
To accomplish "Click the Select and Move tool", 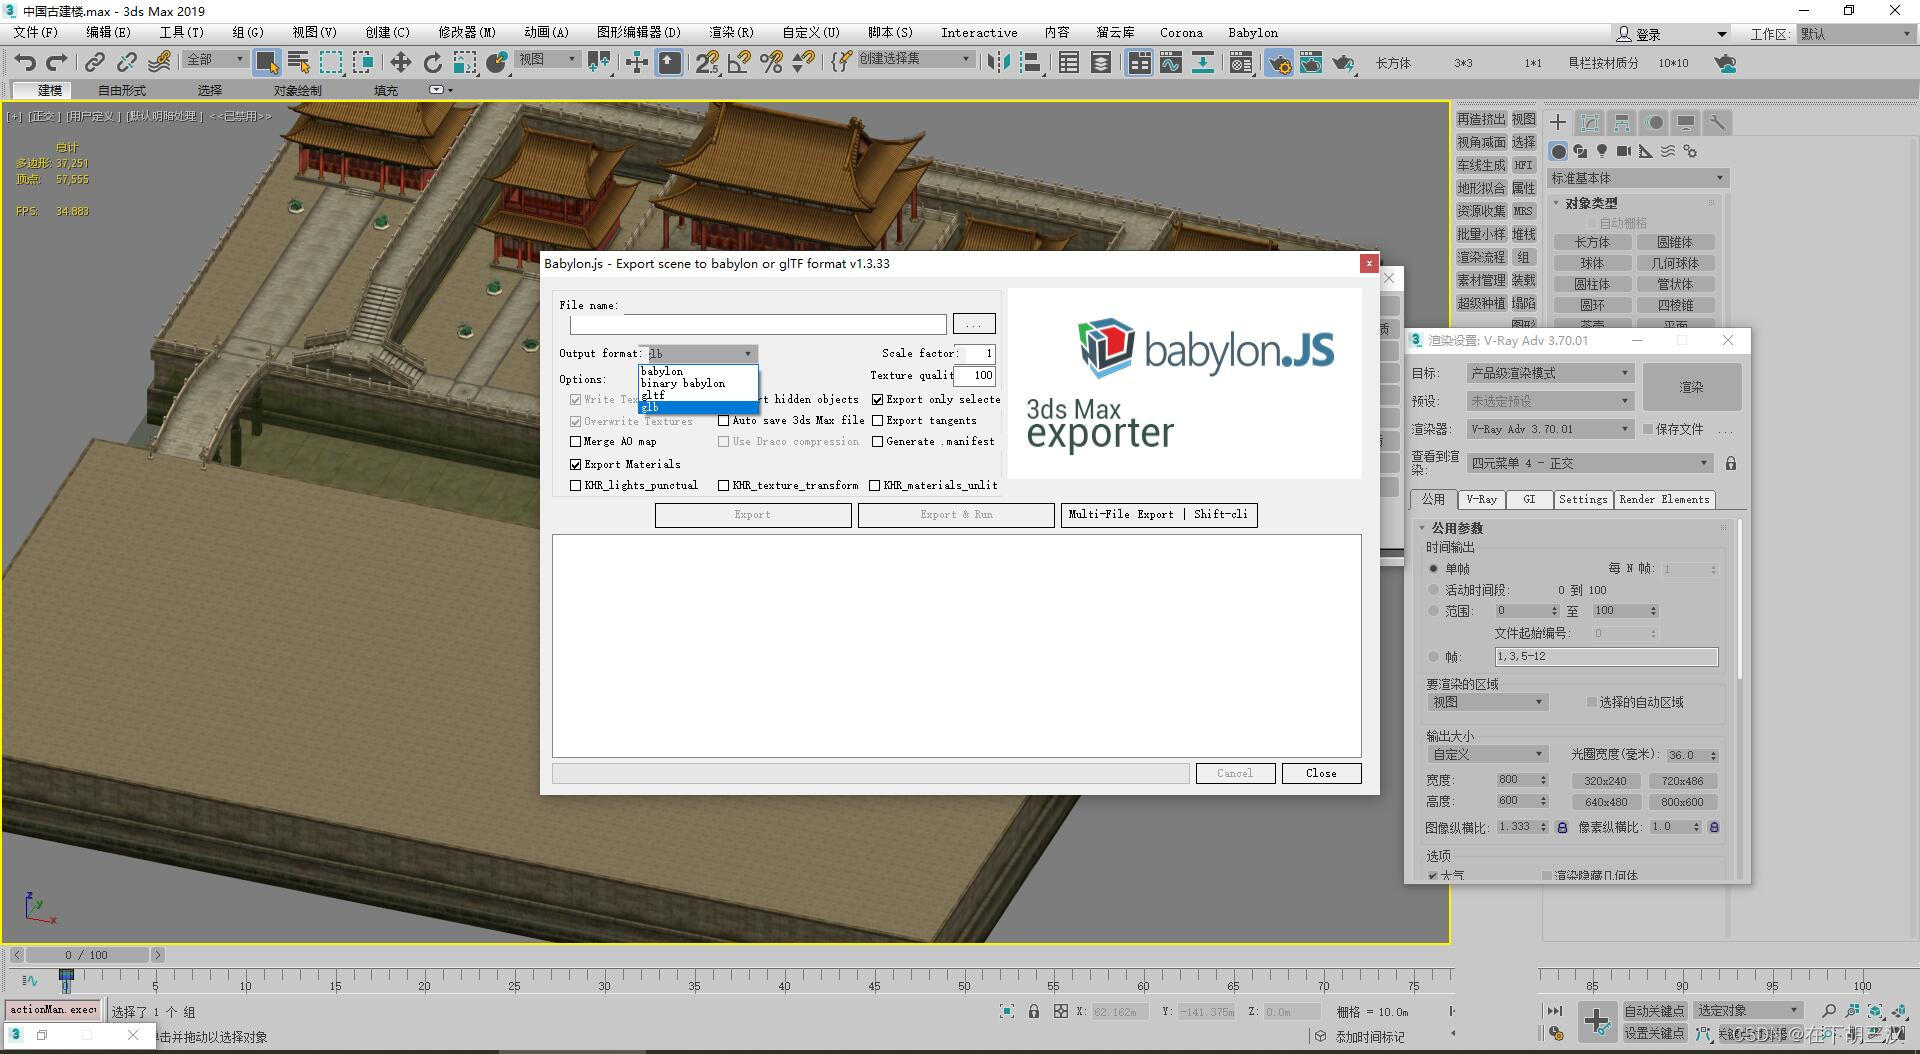I will point(400,63).
